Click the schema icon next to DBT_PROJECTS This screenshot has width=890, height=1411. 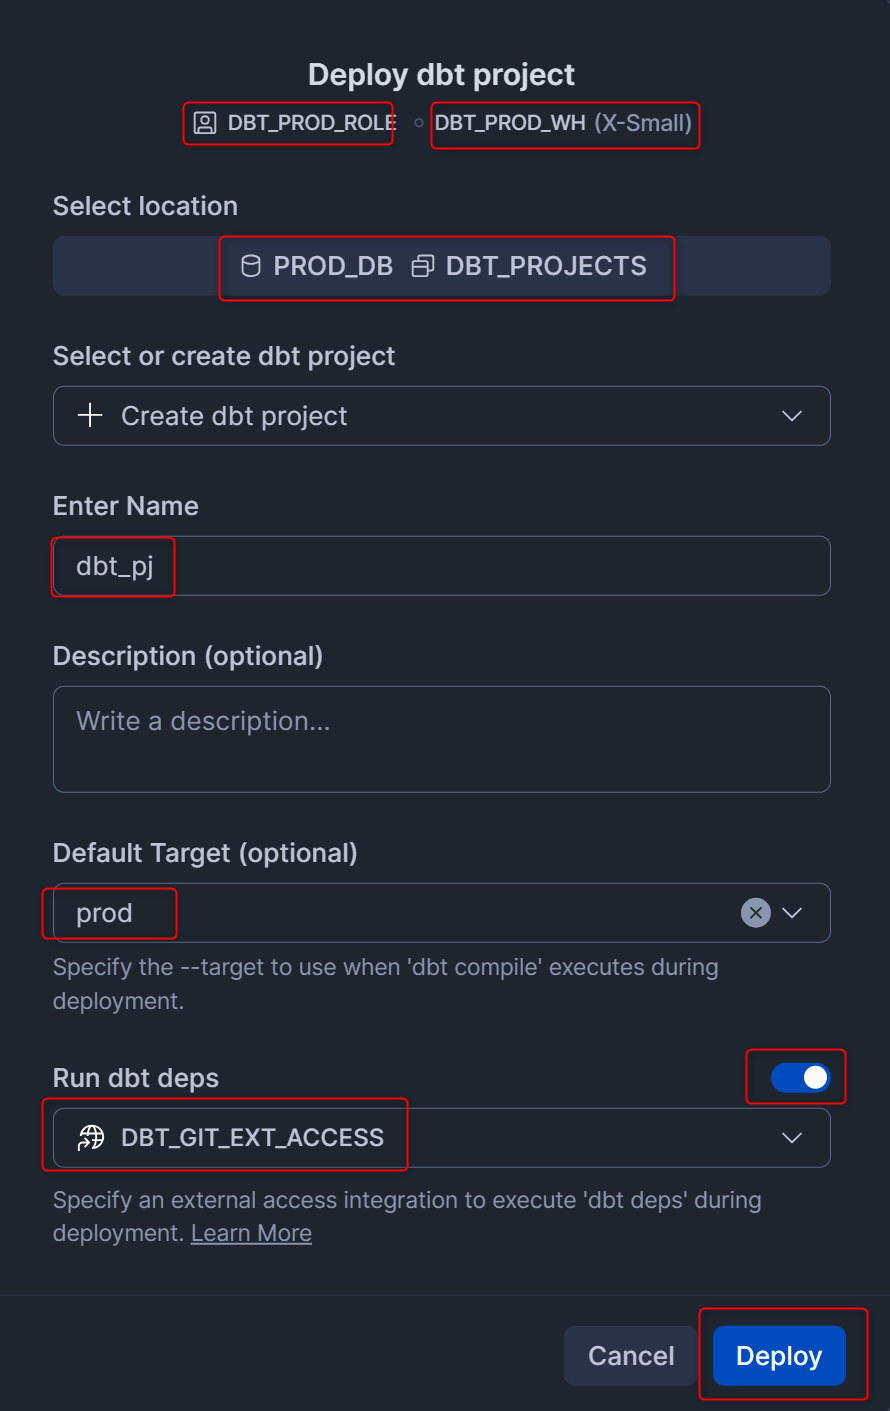click(x=423, y=266)
